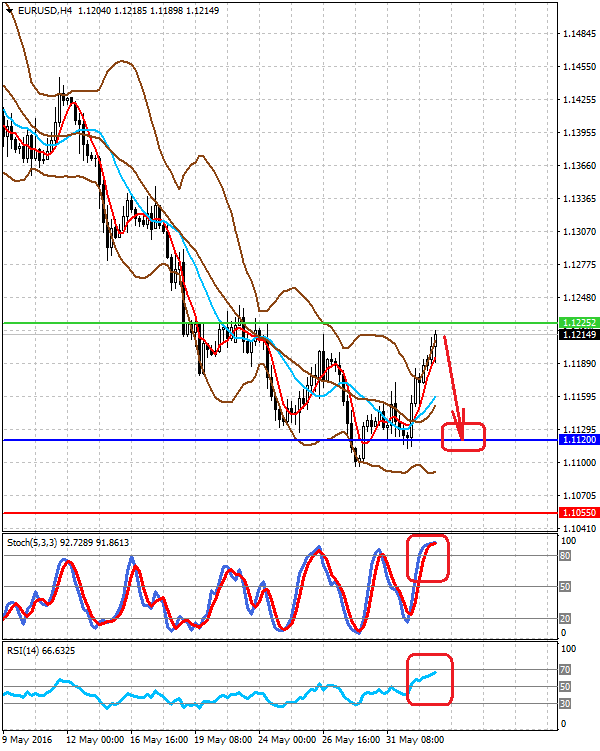Image resolution: width=600 pixels, height=751 pixels.
Task: Click the 19 May 08:00 time label
Action: (223, 740)
